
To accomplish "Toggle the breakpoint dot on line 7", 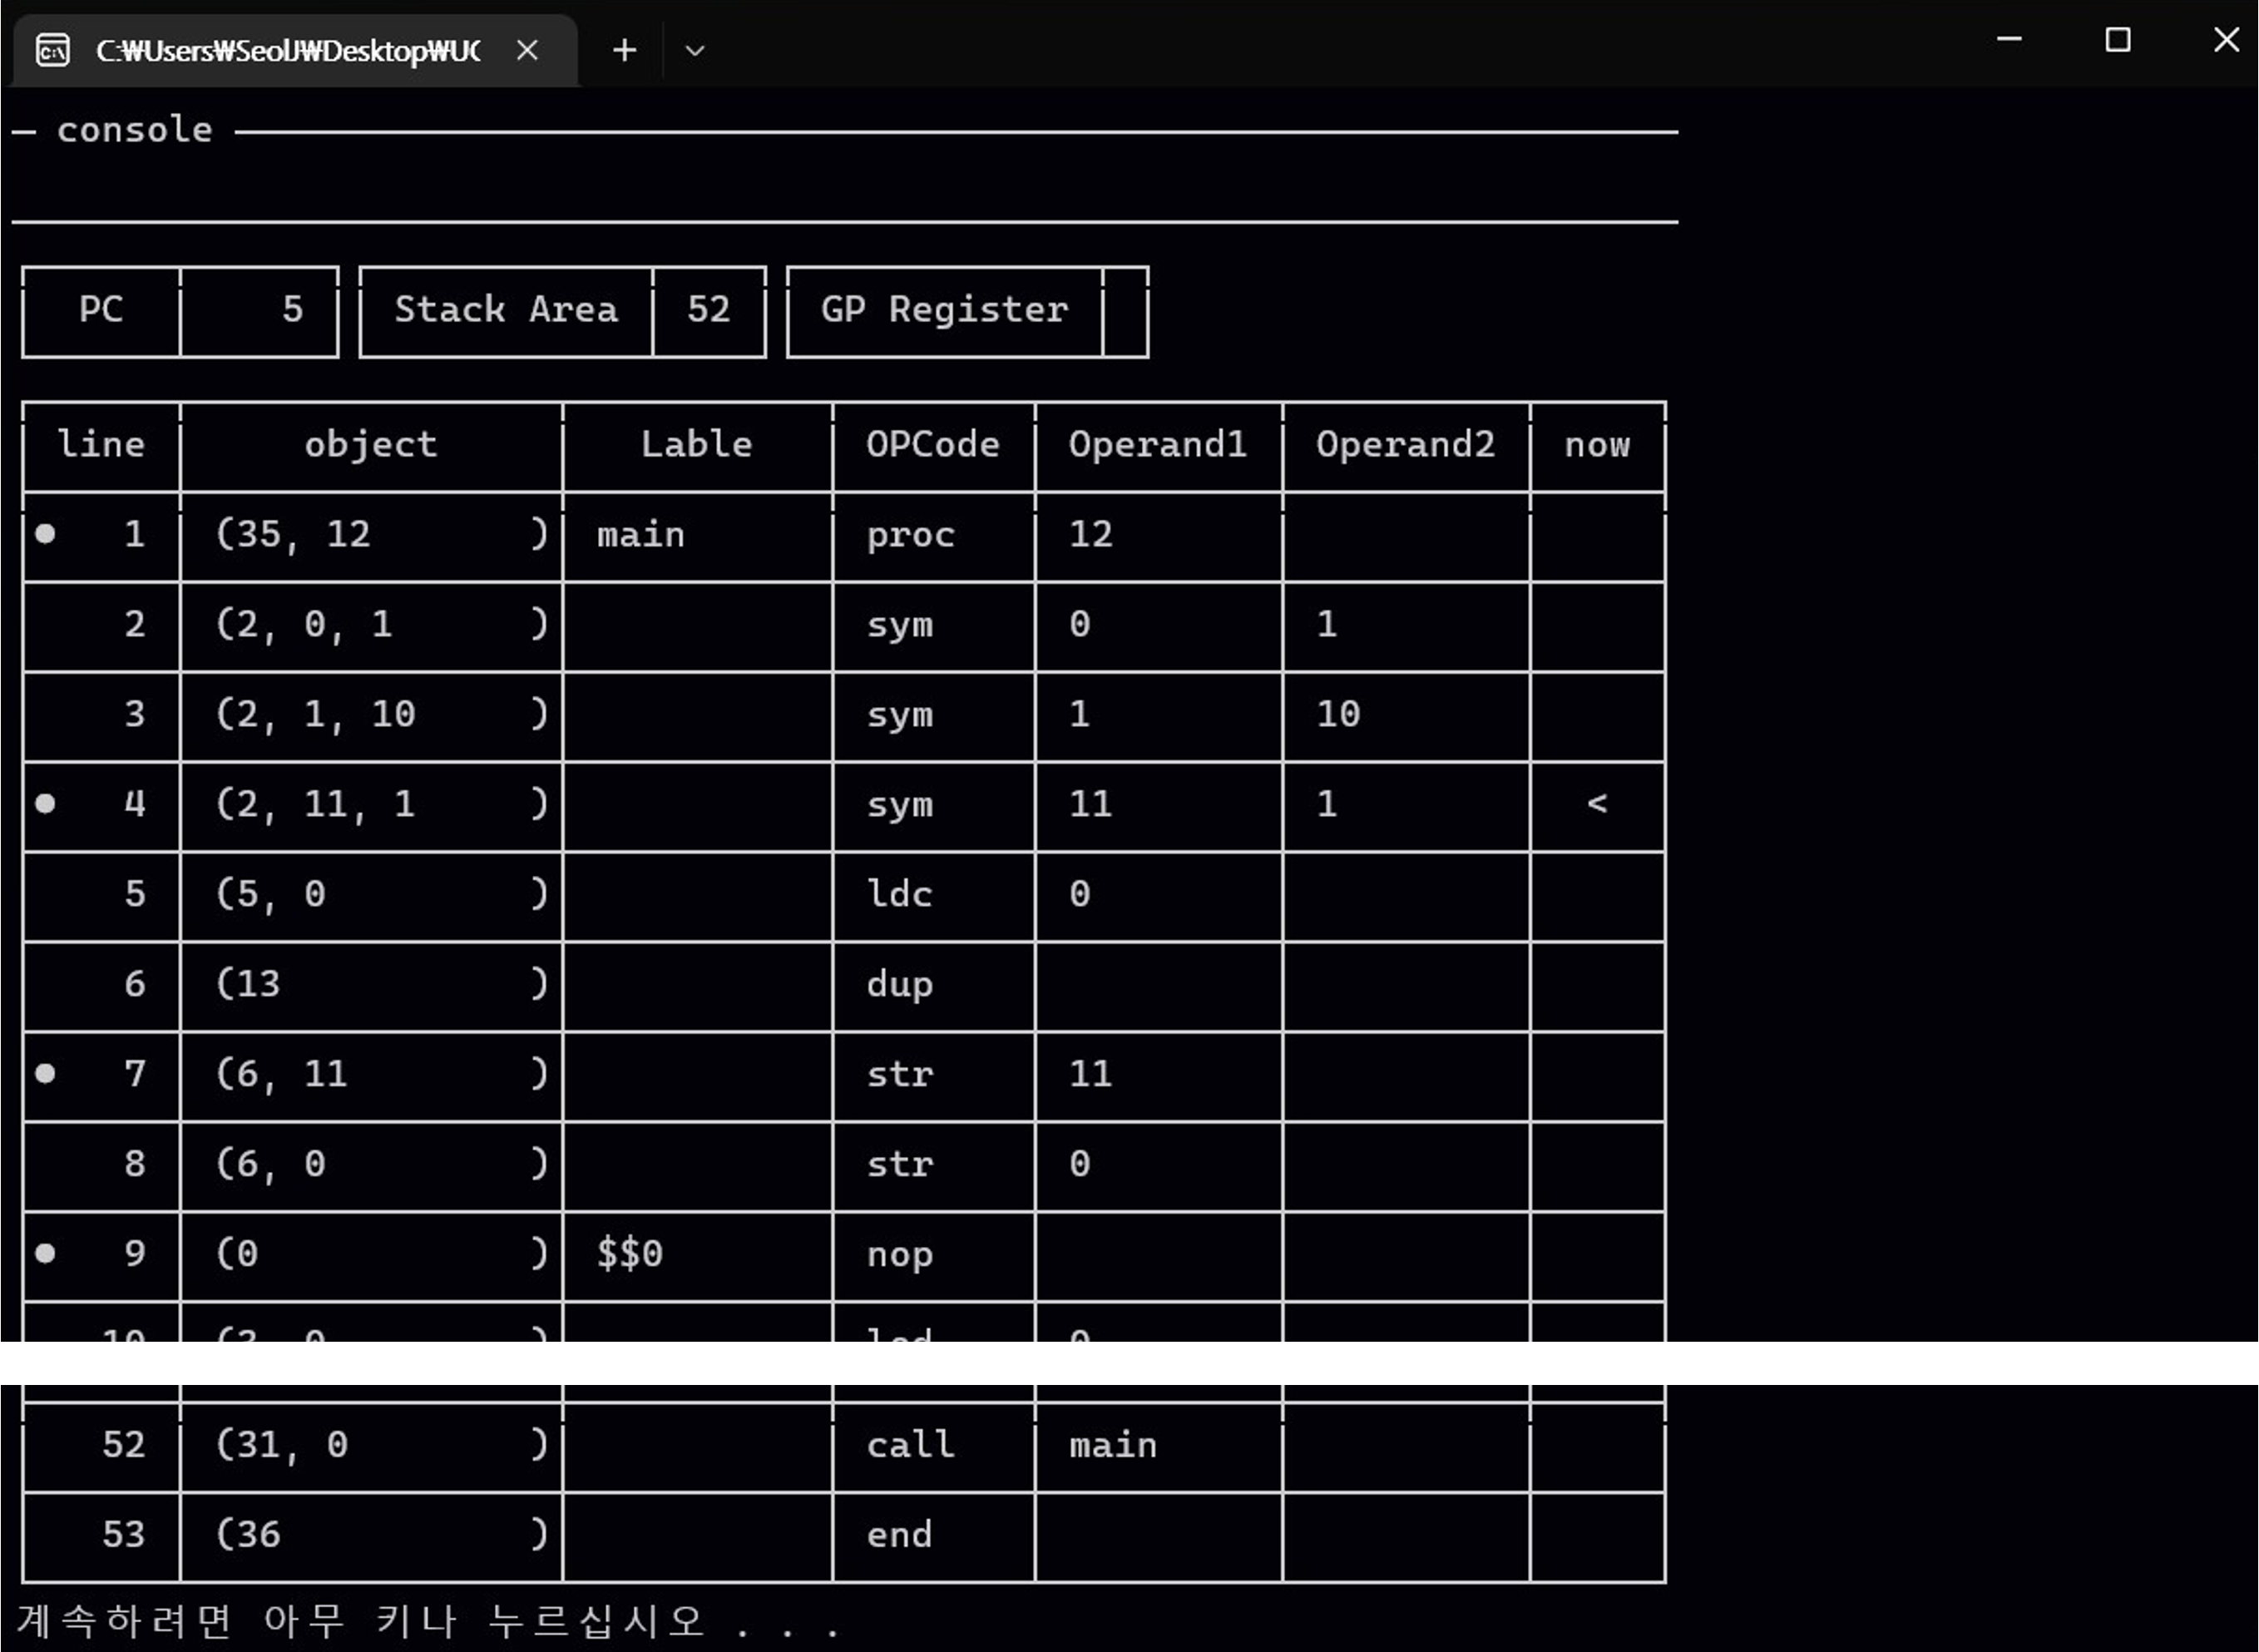I will [45, 1073].
